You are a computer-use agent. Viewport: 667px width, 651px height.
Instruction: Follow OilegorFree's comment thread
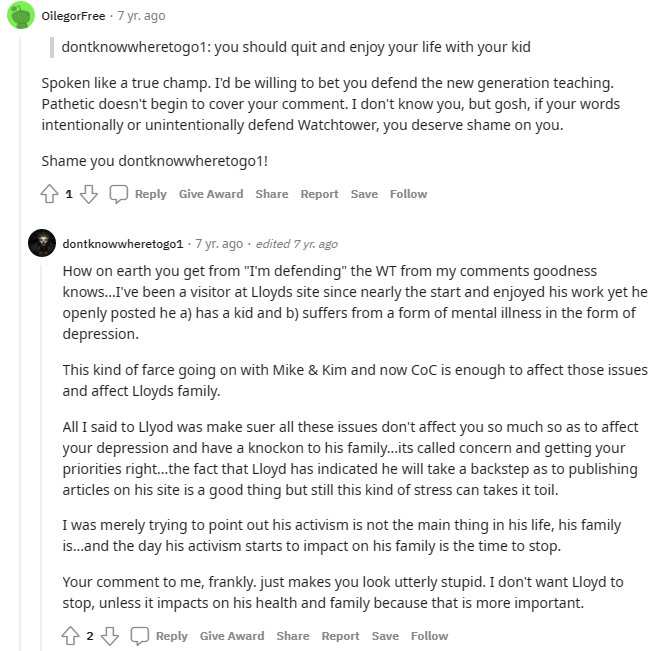[x=408, y=194]
